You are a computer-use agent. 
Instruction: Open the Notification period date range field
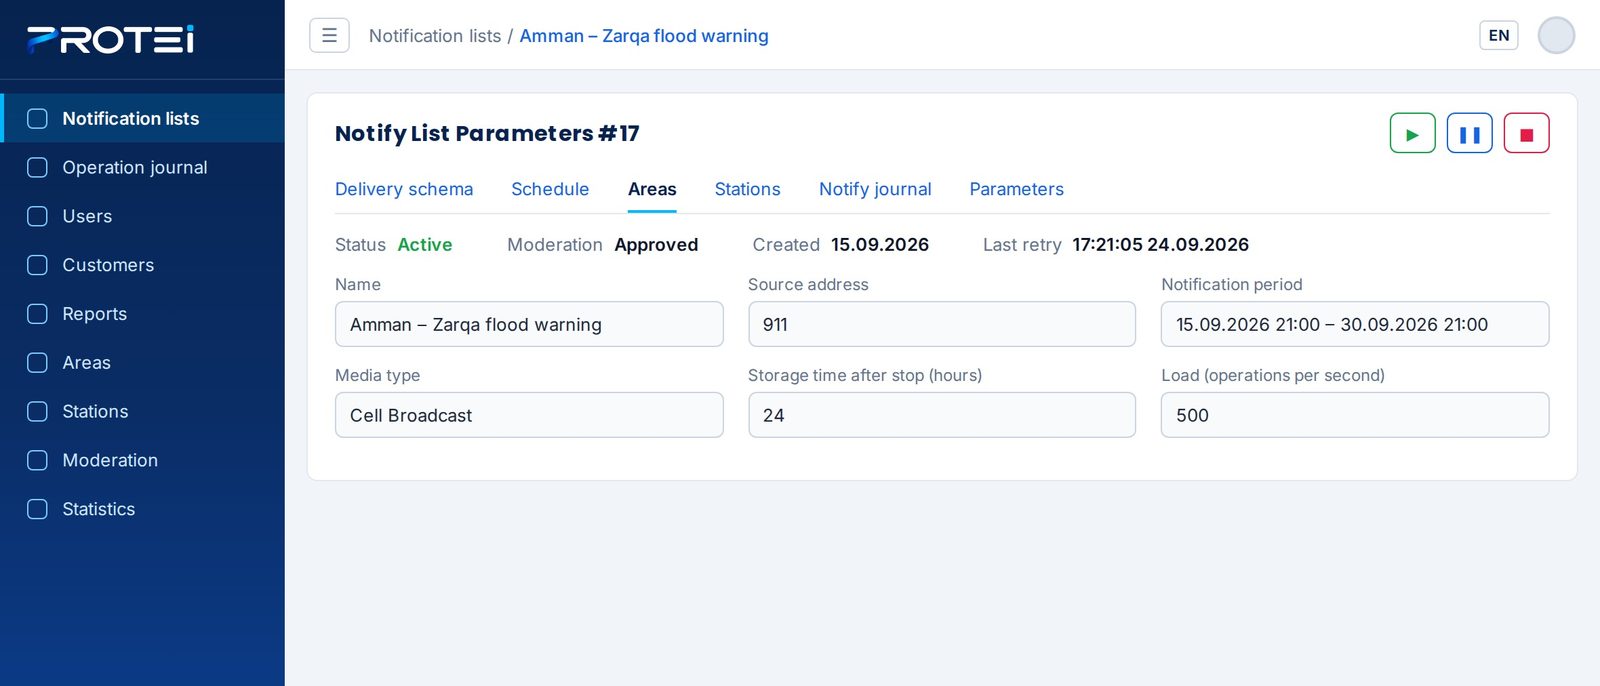click(1355, 324)
